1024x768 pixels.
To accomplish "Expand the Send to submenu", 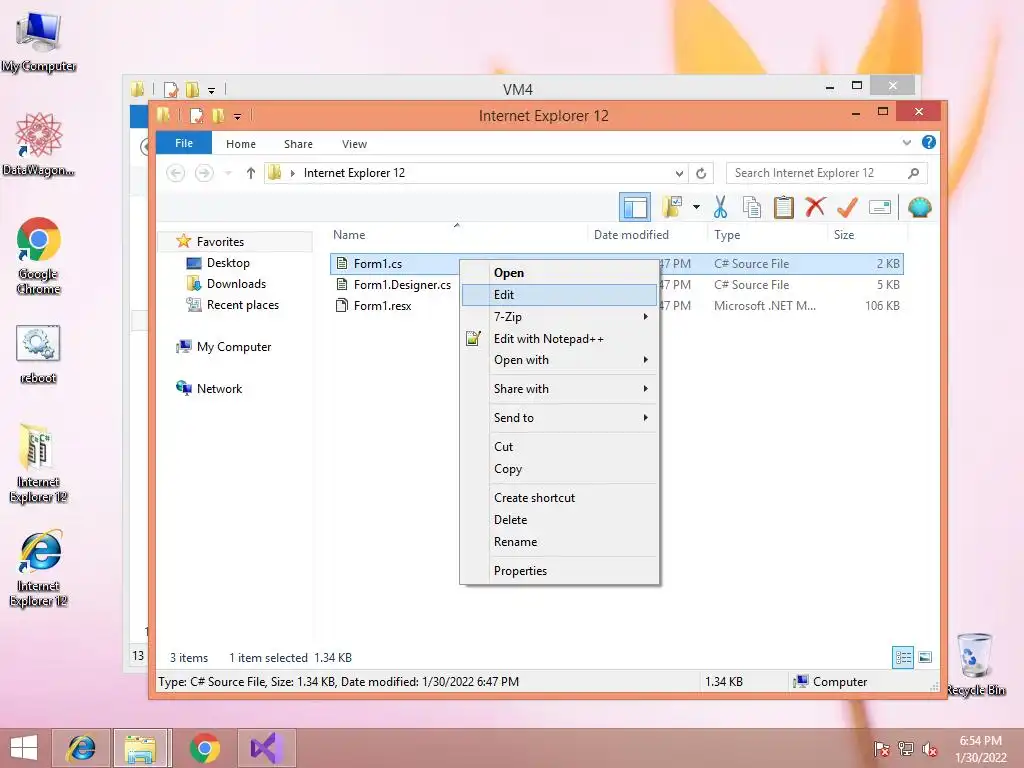I will (560, 418).
